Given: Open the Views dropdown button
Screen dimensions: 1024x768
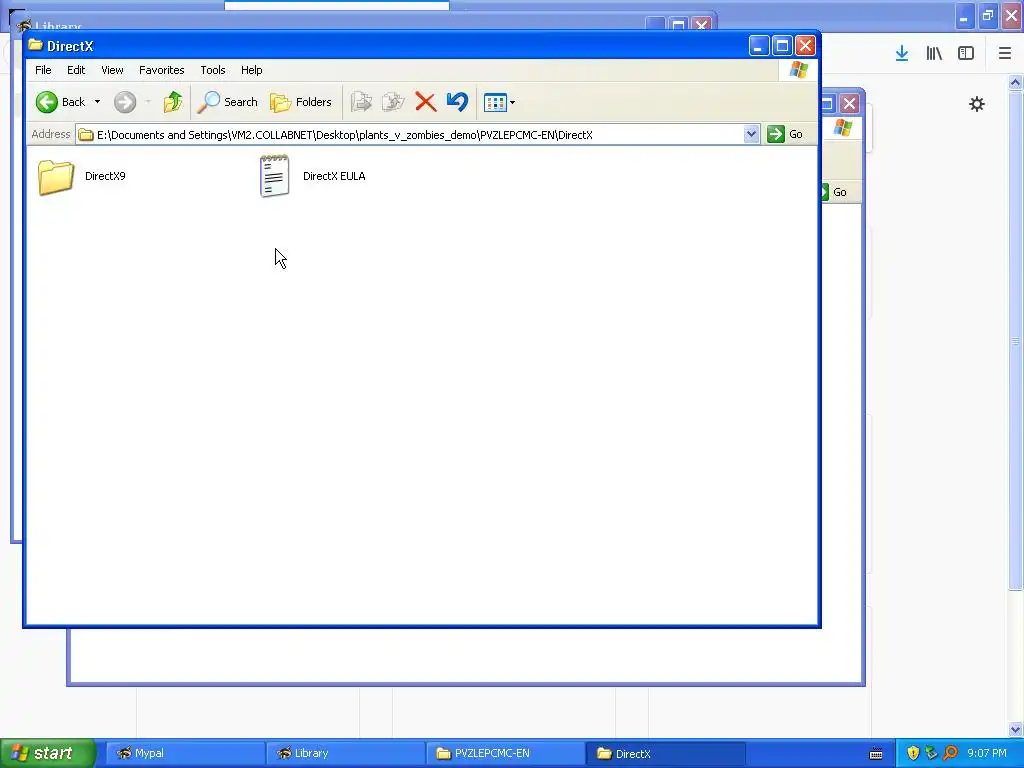Looking at the screenshot, I should pos(500,102).
